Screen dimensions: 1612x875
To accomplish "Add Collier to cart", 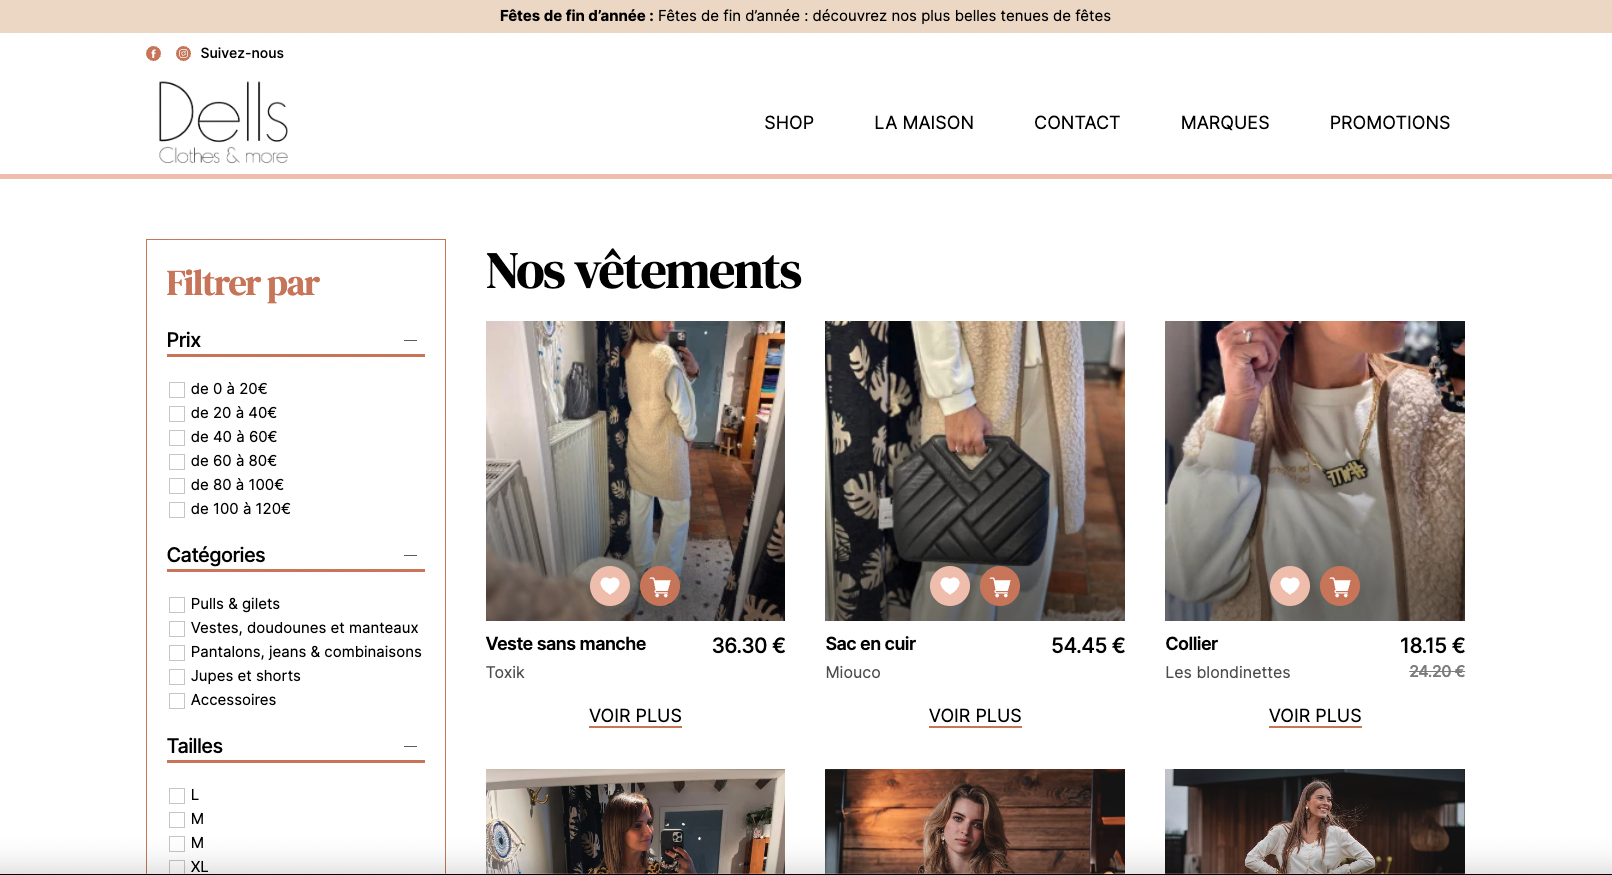I will coord(1340,586).
